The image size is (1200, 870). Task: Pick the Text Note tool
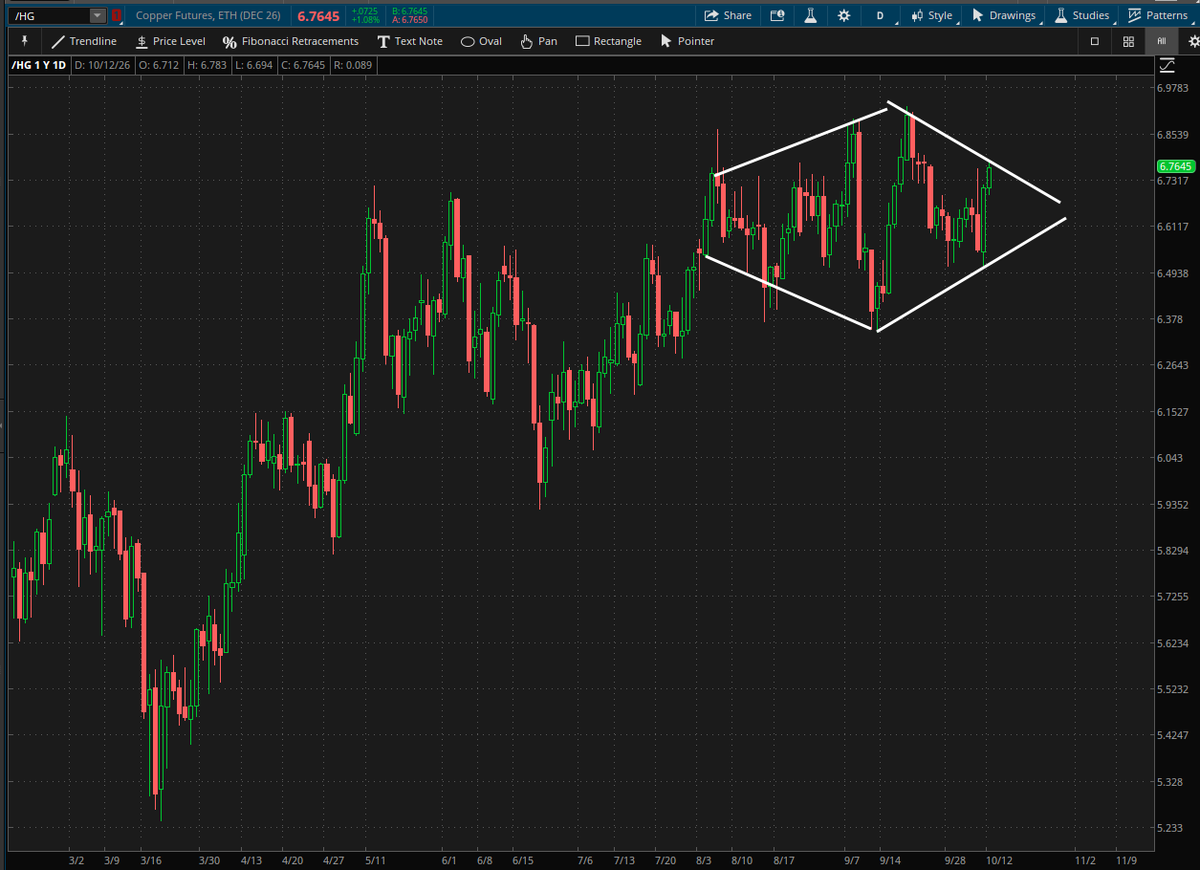(x=409, y=41)
